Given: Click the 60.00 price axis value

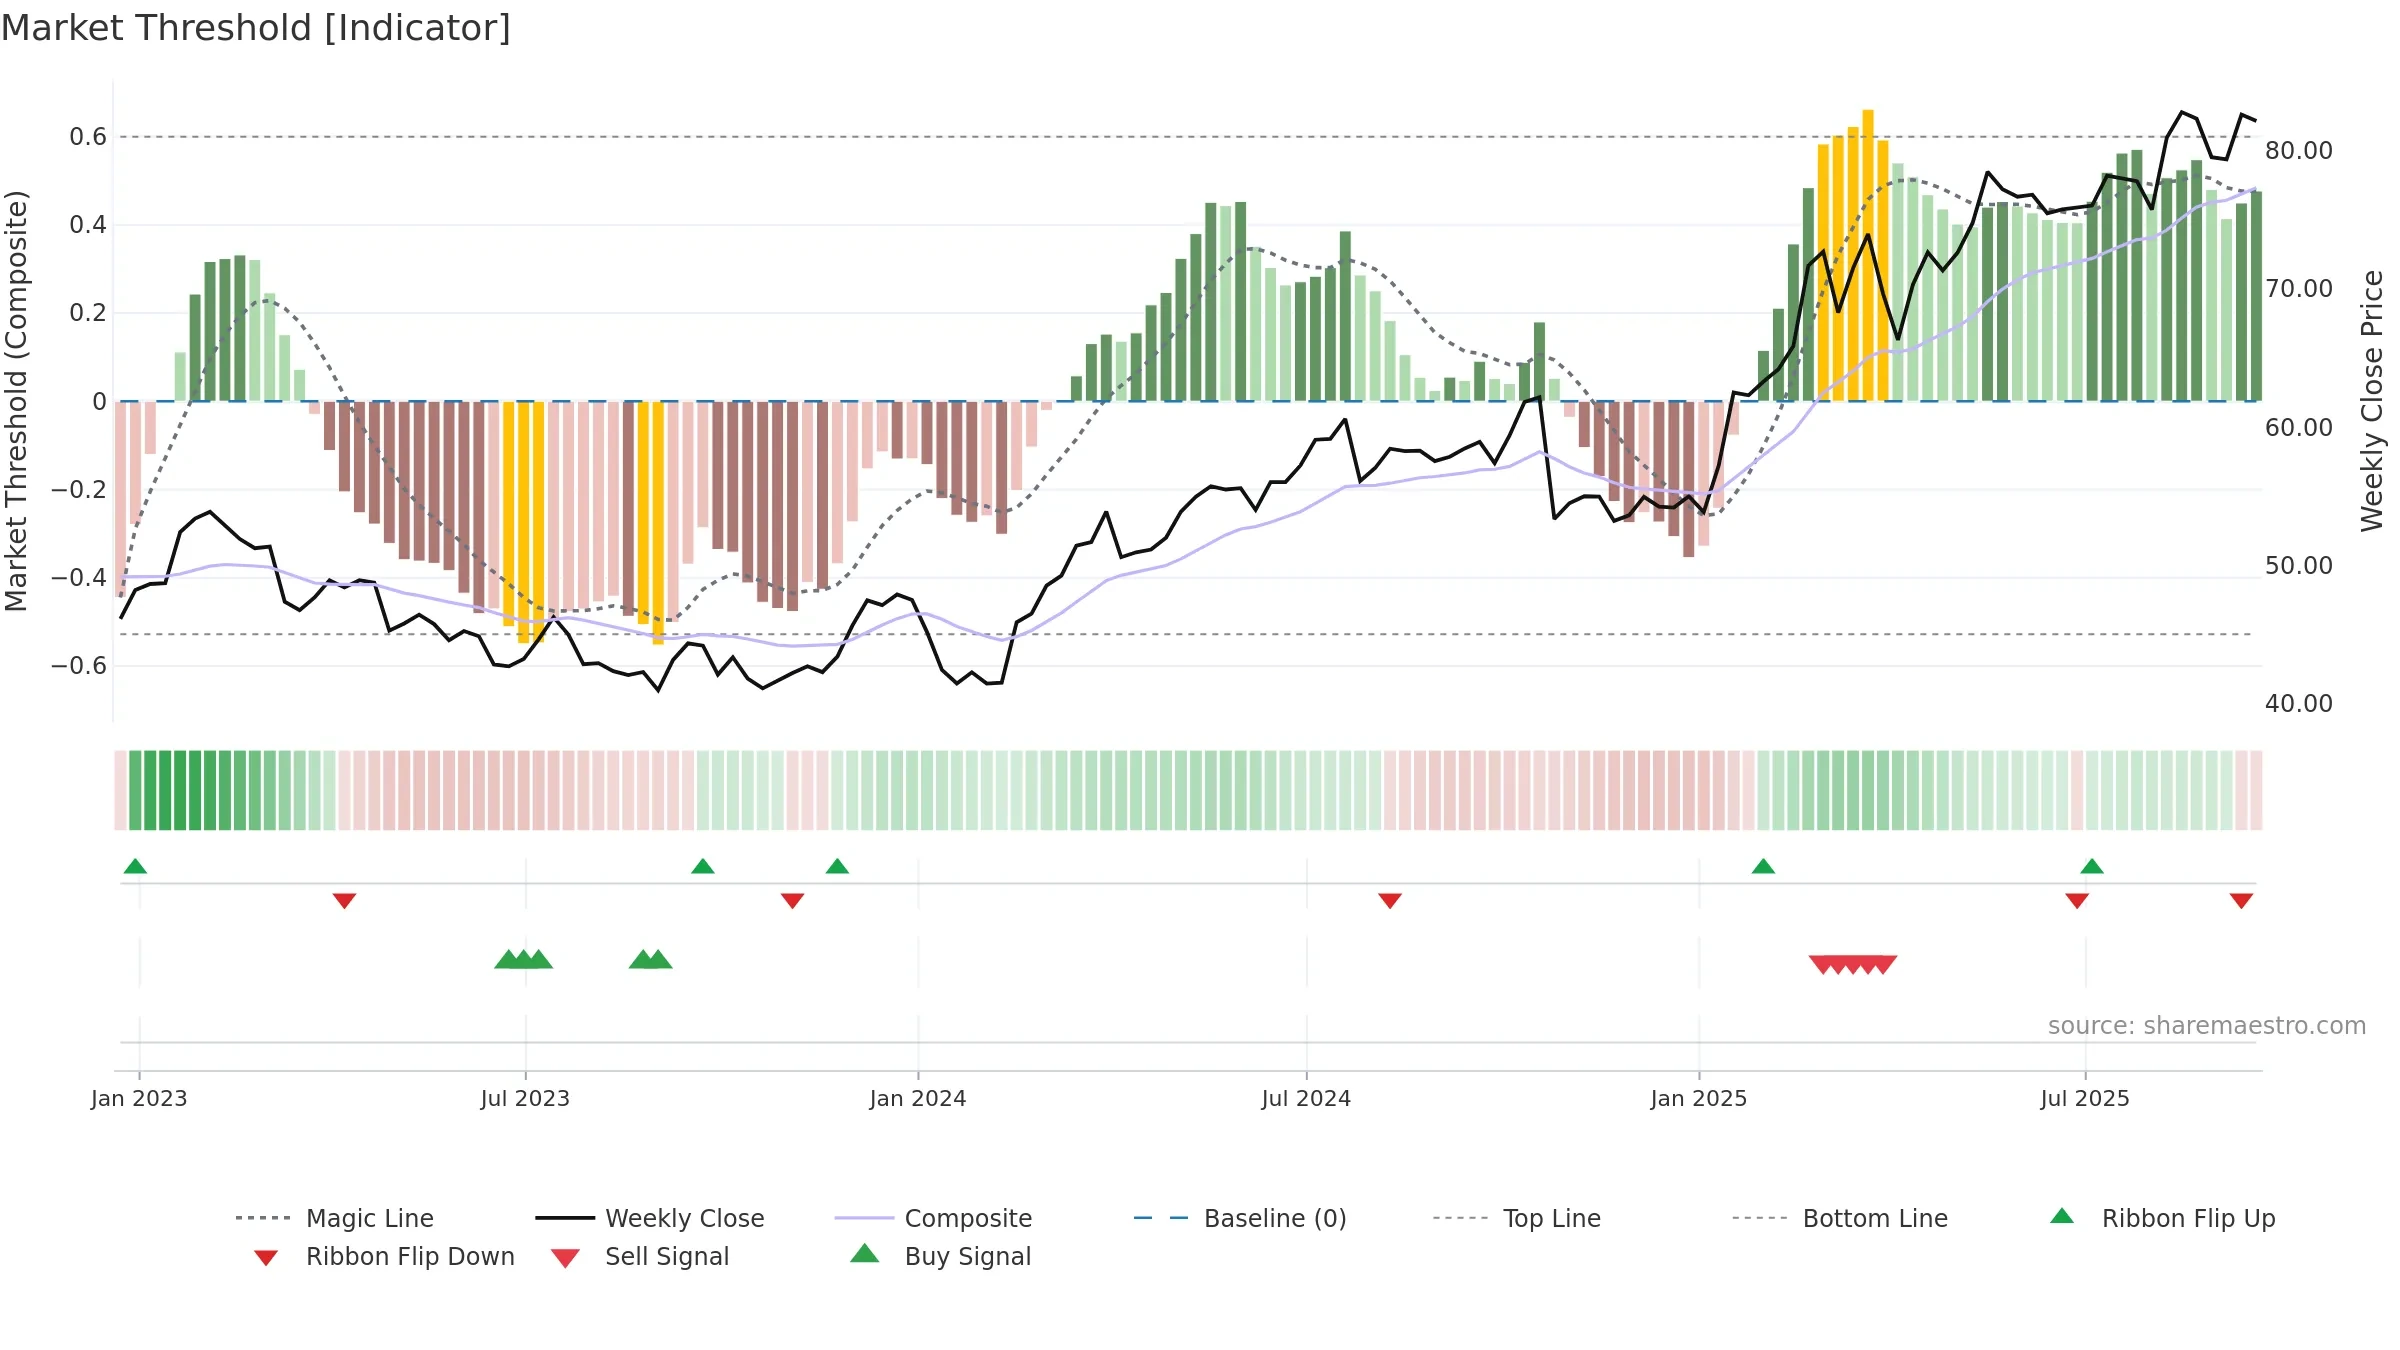Looking at the screenshot, I should click(x=2299, y=427).
